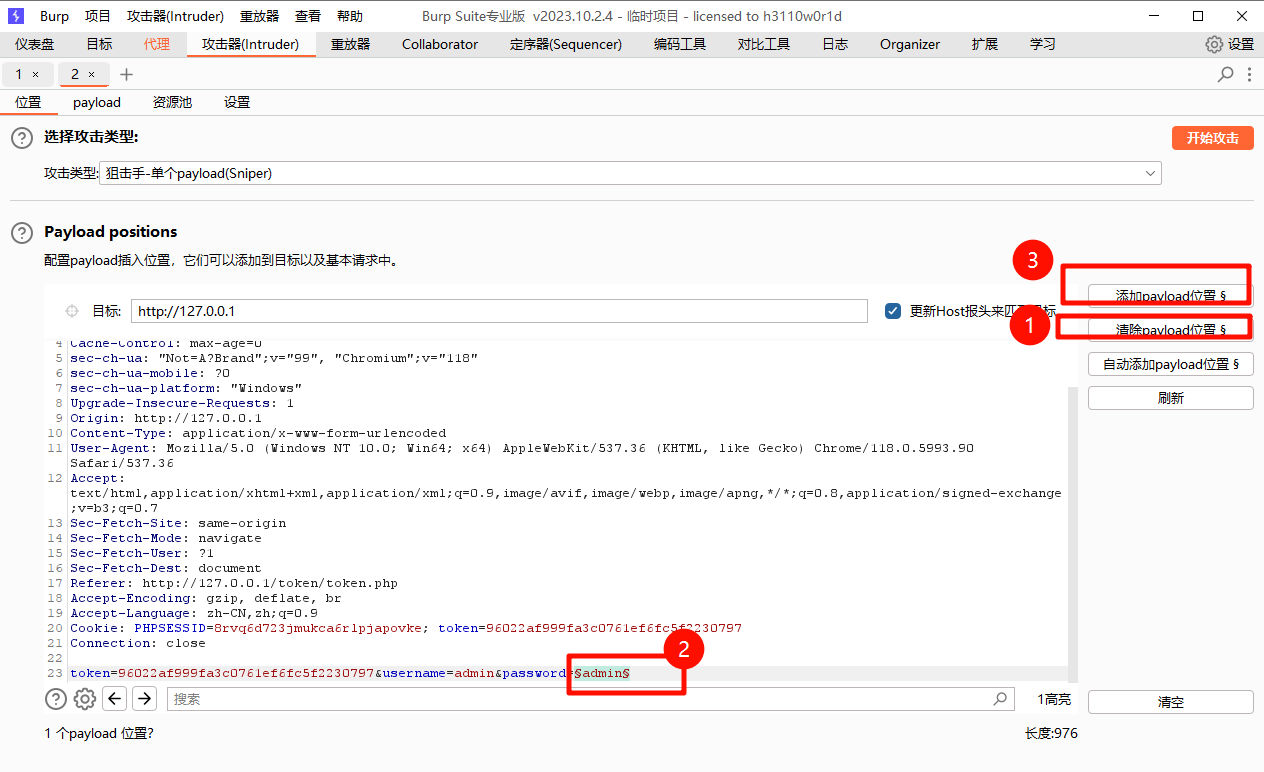Add a new Intruder tab with plus icon

(x=126, y=74)
